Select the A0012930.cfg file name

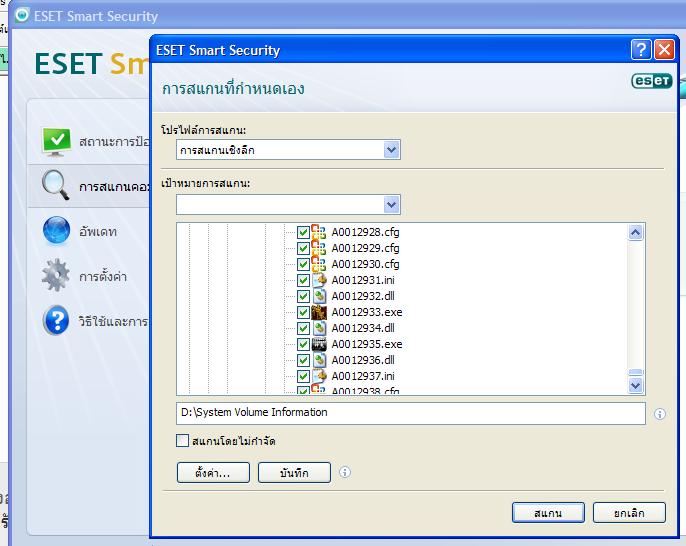coord(365,264)
